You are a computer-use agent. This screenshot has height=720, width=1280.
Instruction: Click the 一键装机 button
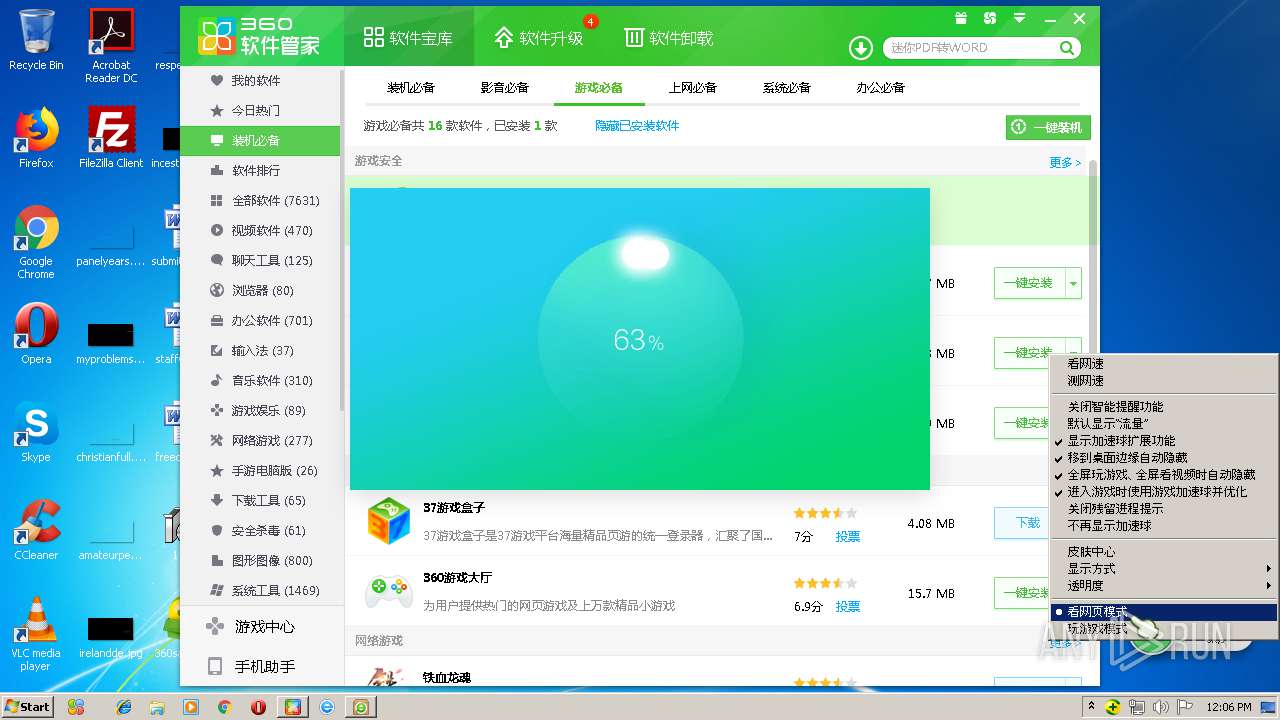click(x=1048, y=128)
